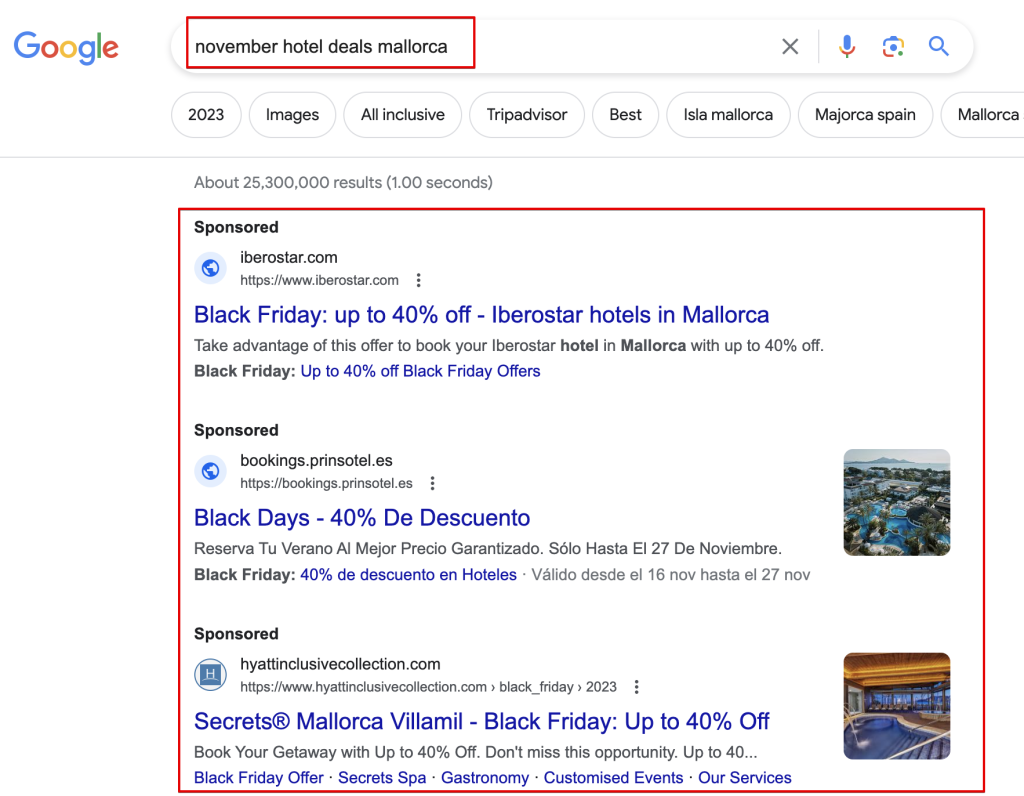
Task: Select the Isla mallorca filter chip
Action: pos(727,115)
